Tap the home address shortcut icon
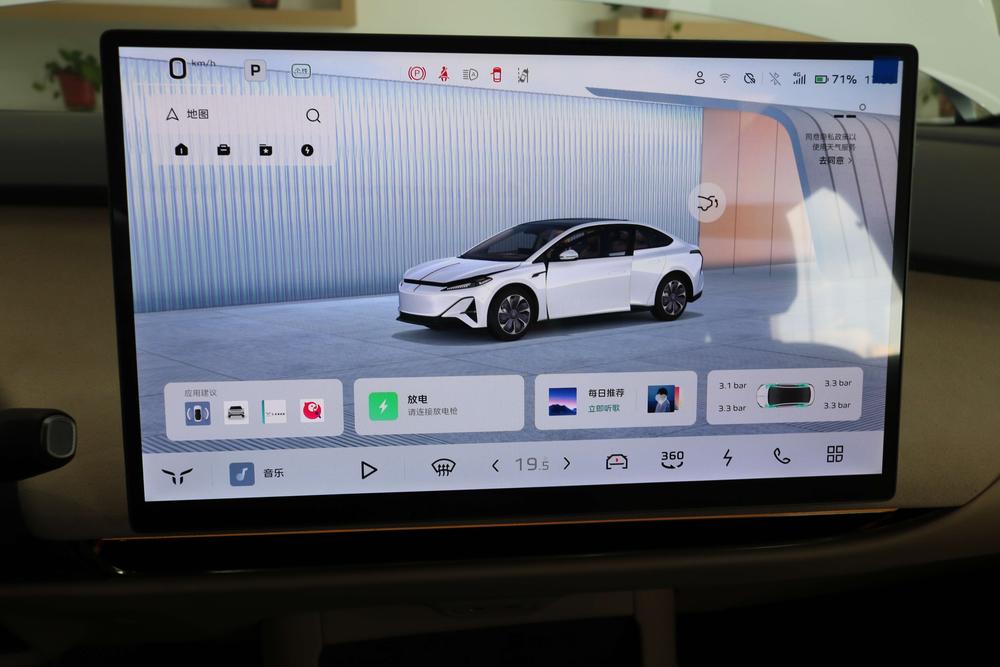Screen dimensions: 1000x667 click(x=181, y=150)
